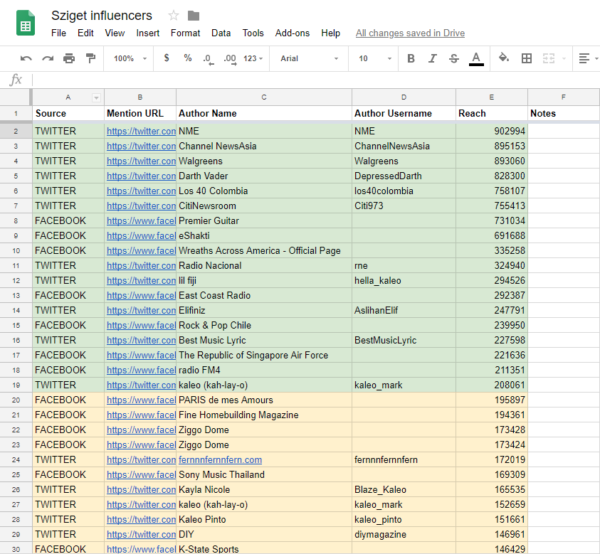Open the Arial font dropdown
The image size is (600, 554).
point(309,59)
